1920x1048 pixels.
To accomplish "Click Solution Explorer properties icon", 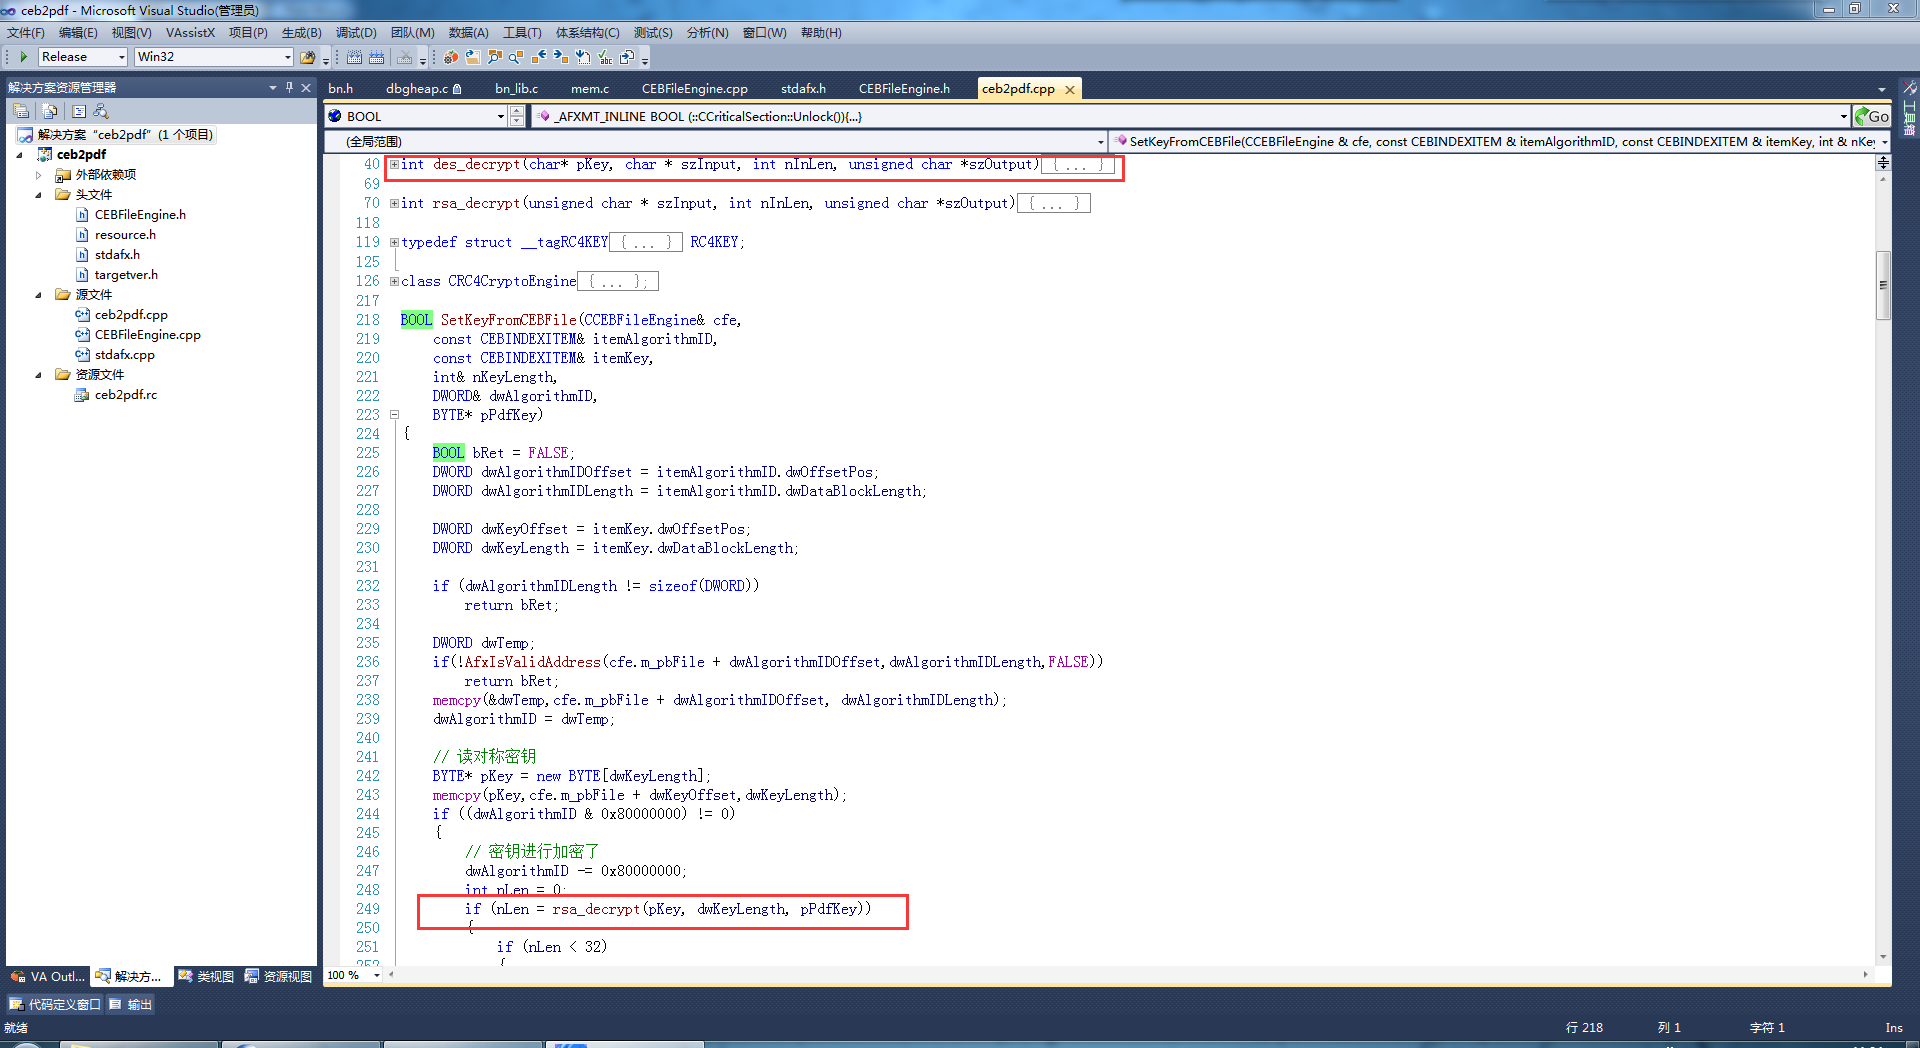I will coord(21,111).
